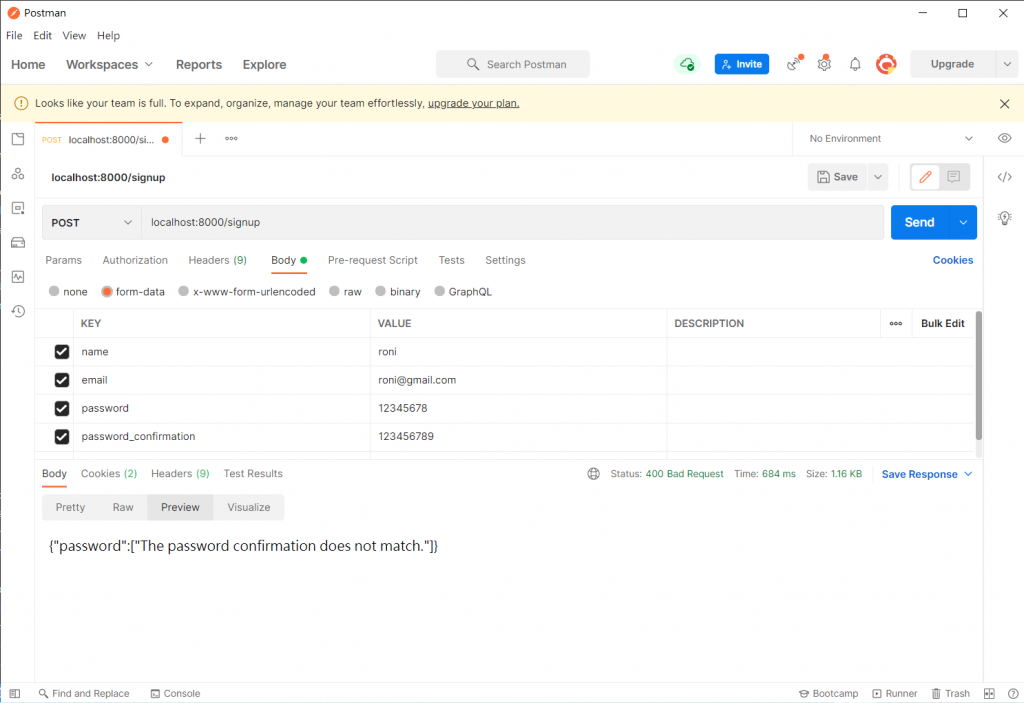1024x703 pixels.
Task: Open the user avatar menu
Action: (x=886, y=64)
